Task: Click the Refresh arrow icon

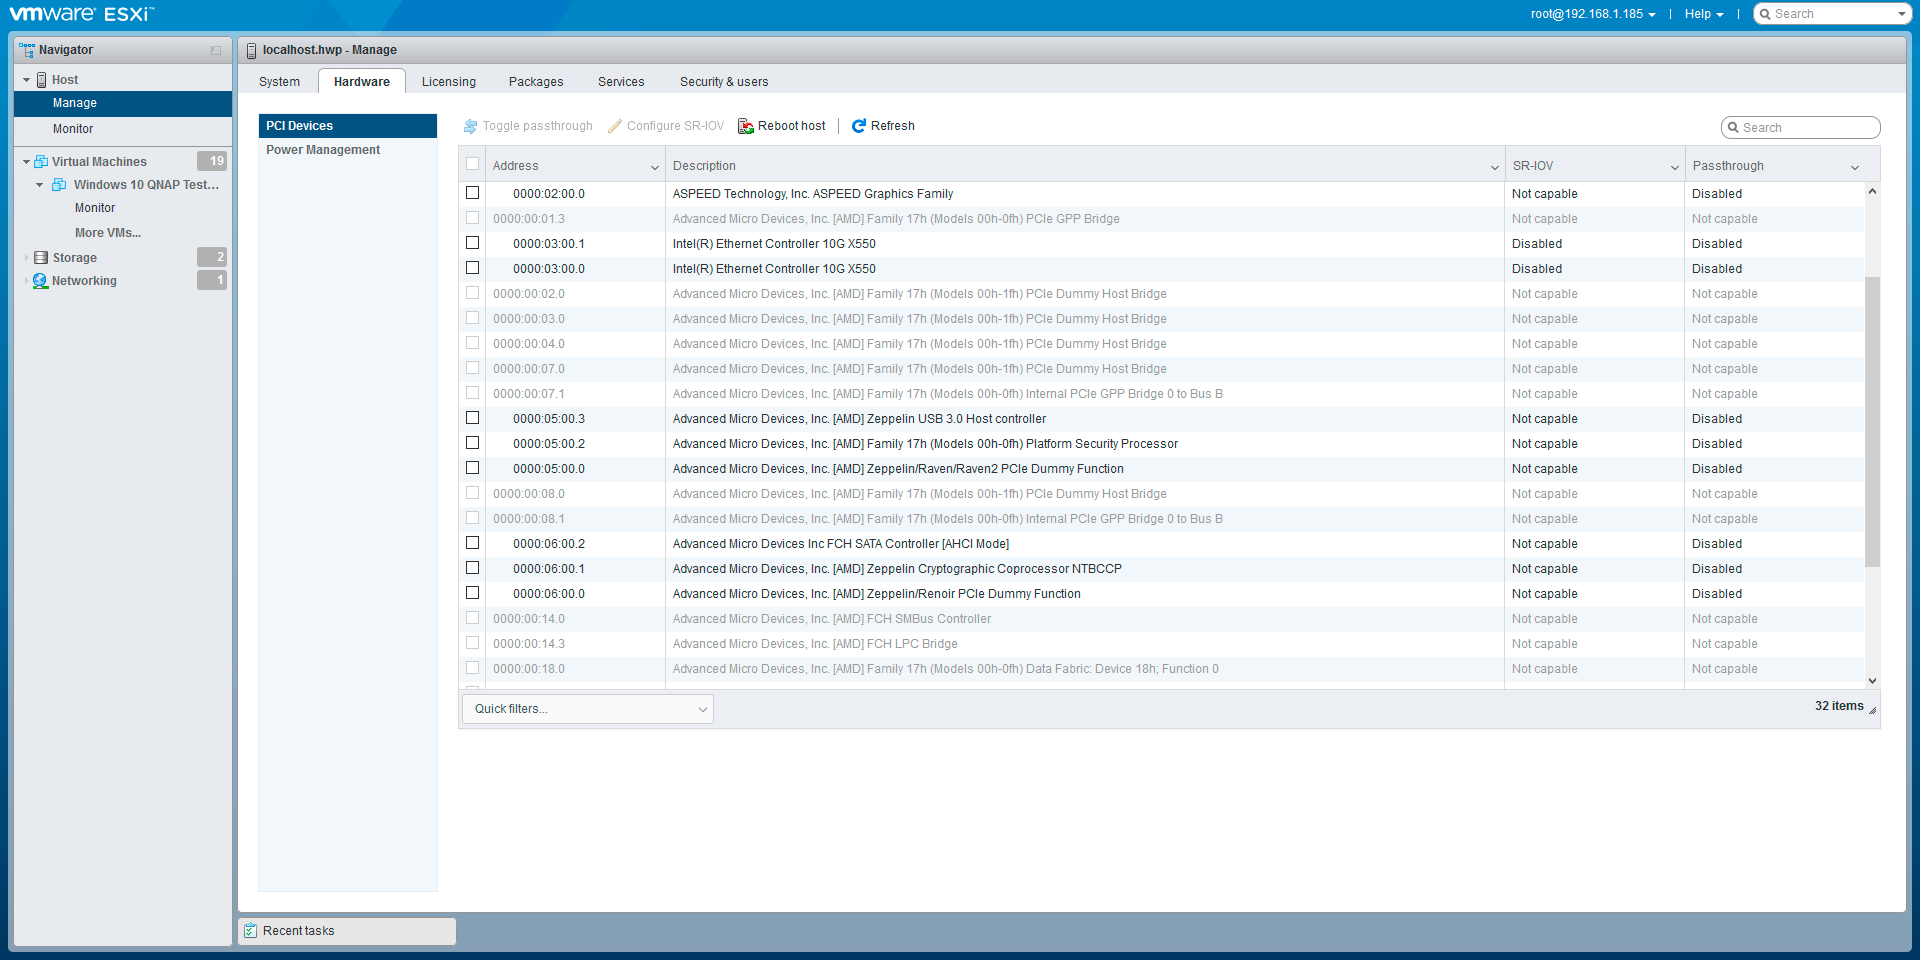Action: coord(858,126)
